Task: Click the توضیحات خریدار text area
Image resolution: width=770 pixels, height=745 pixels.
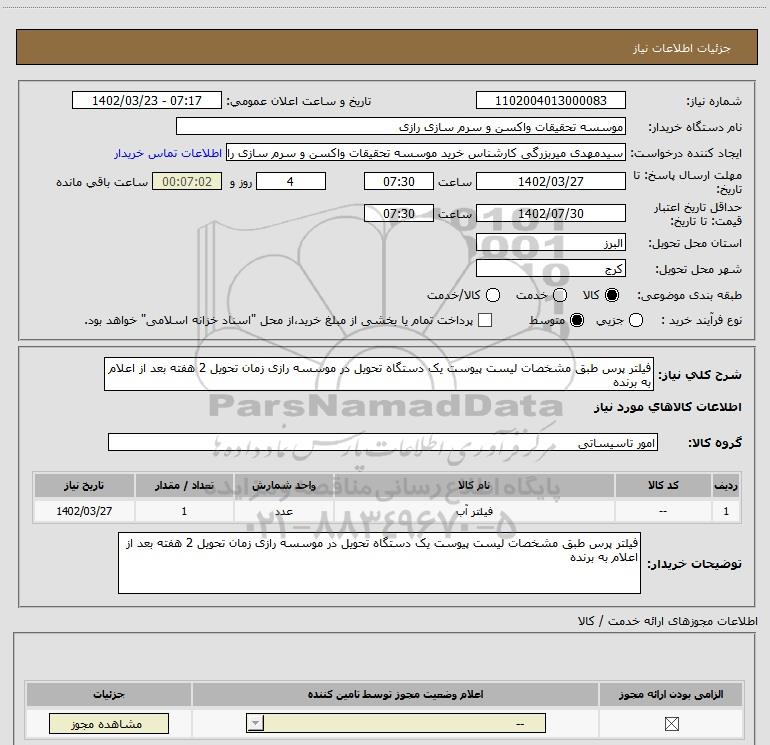Action: click(379, 563)
